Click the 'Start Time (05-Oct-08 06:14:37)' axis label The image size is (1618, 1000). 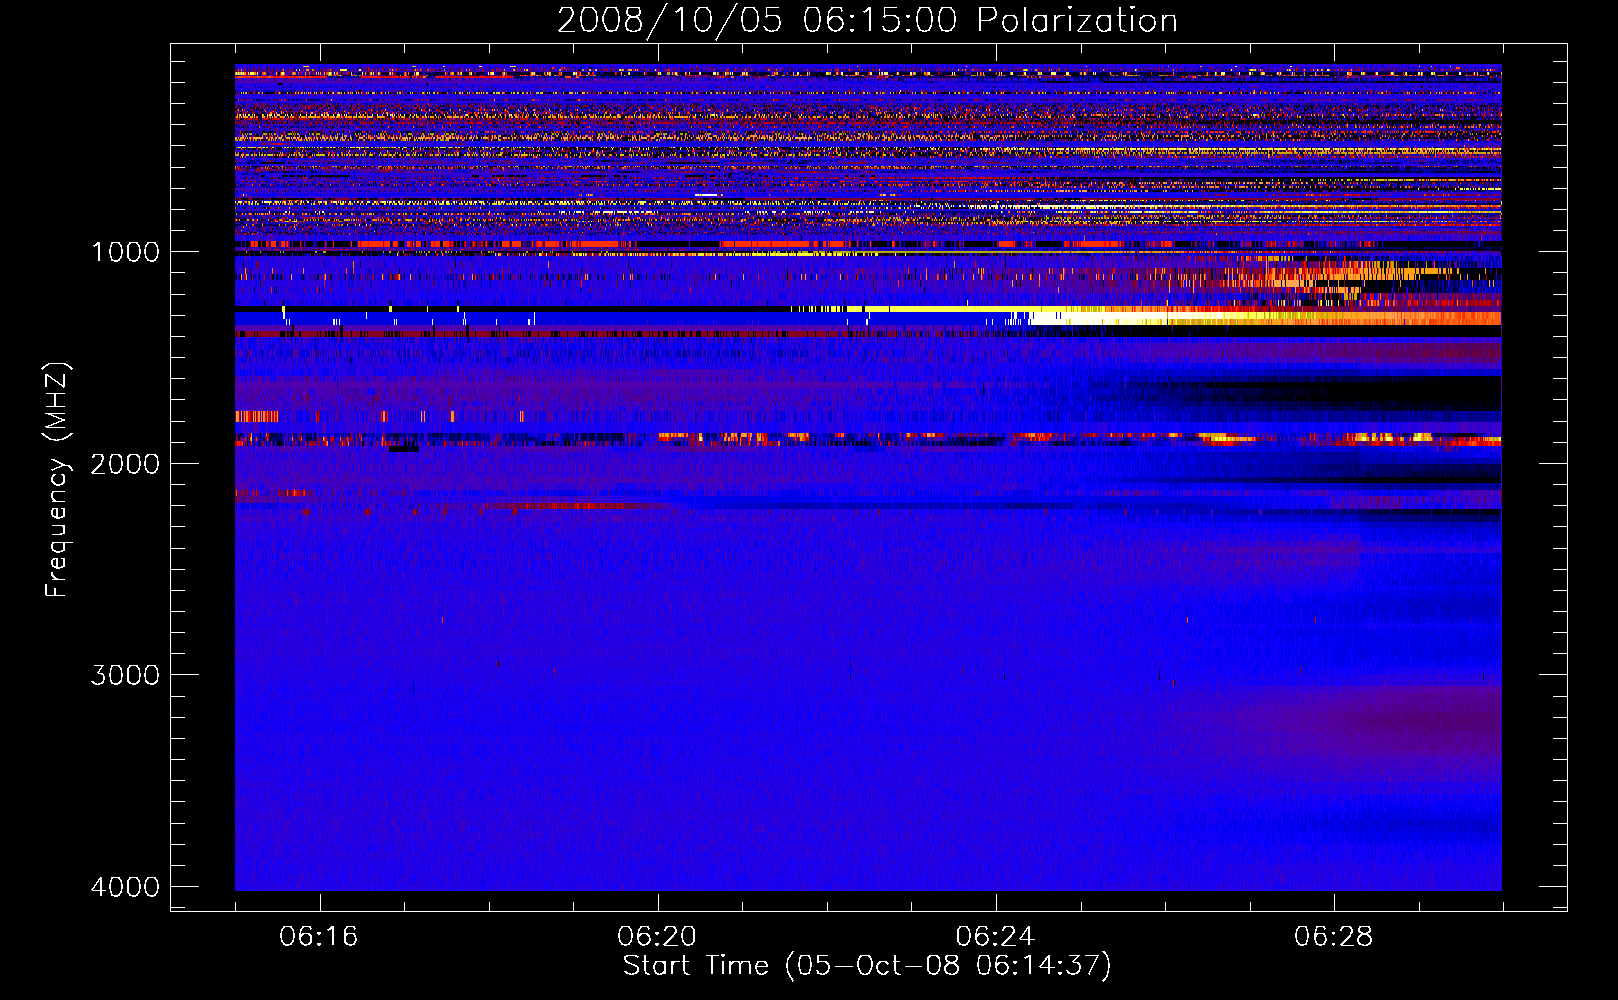click(x=867, y=966)
